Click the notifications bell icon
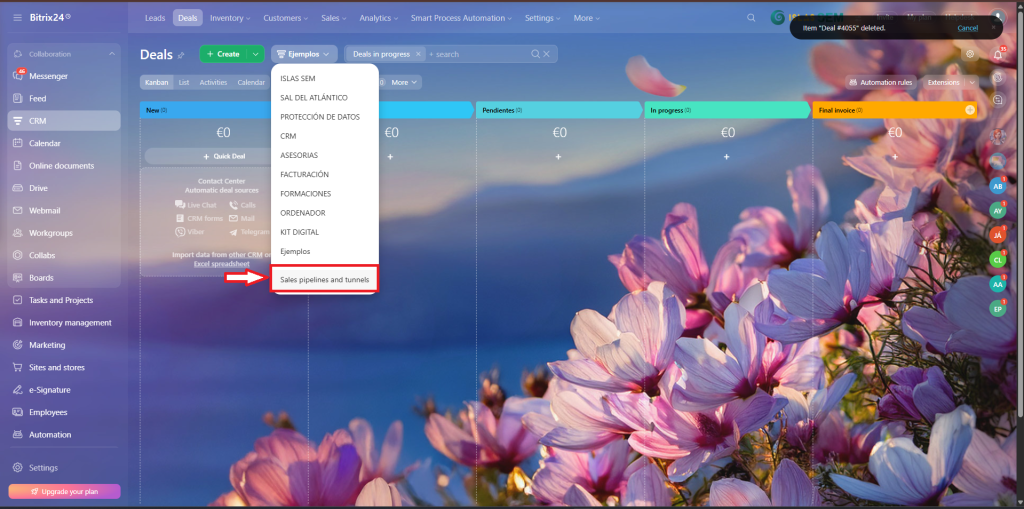1024x509 pixels. coord(997,53)
